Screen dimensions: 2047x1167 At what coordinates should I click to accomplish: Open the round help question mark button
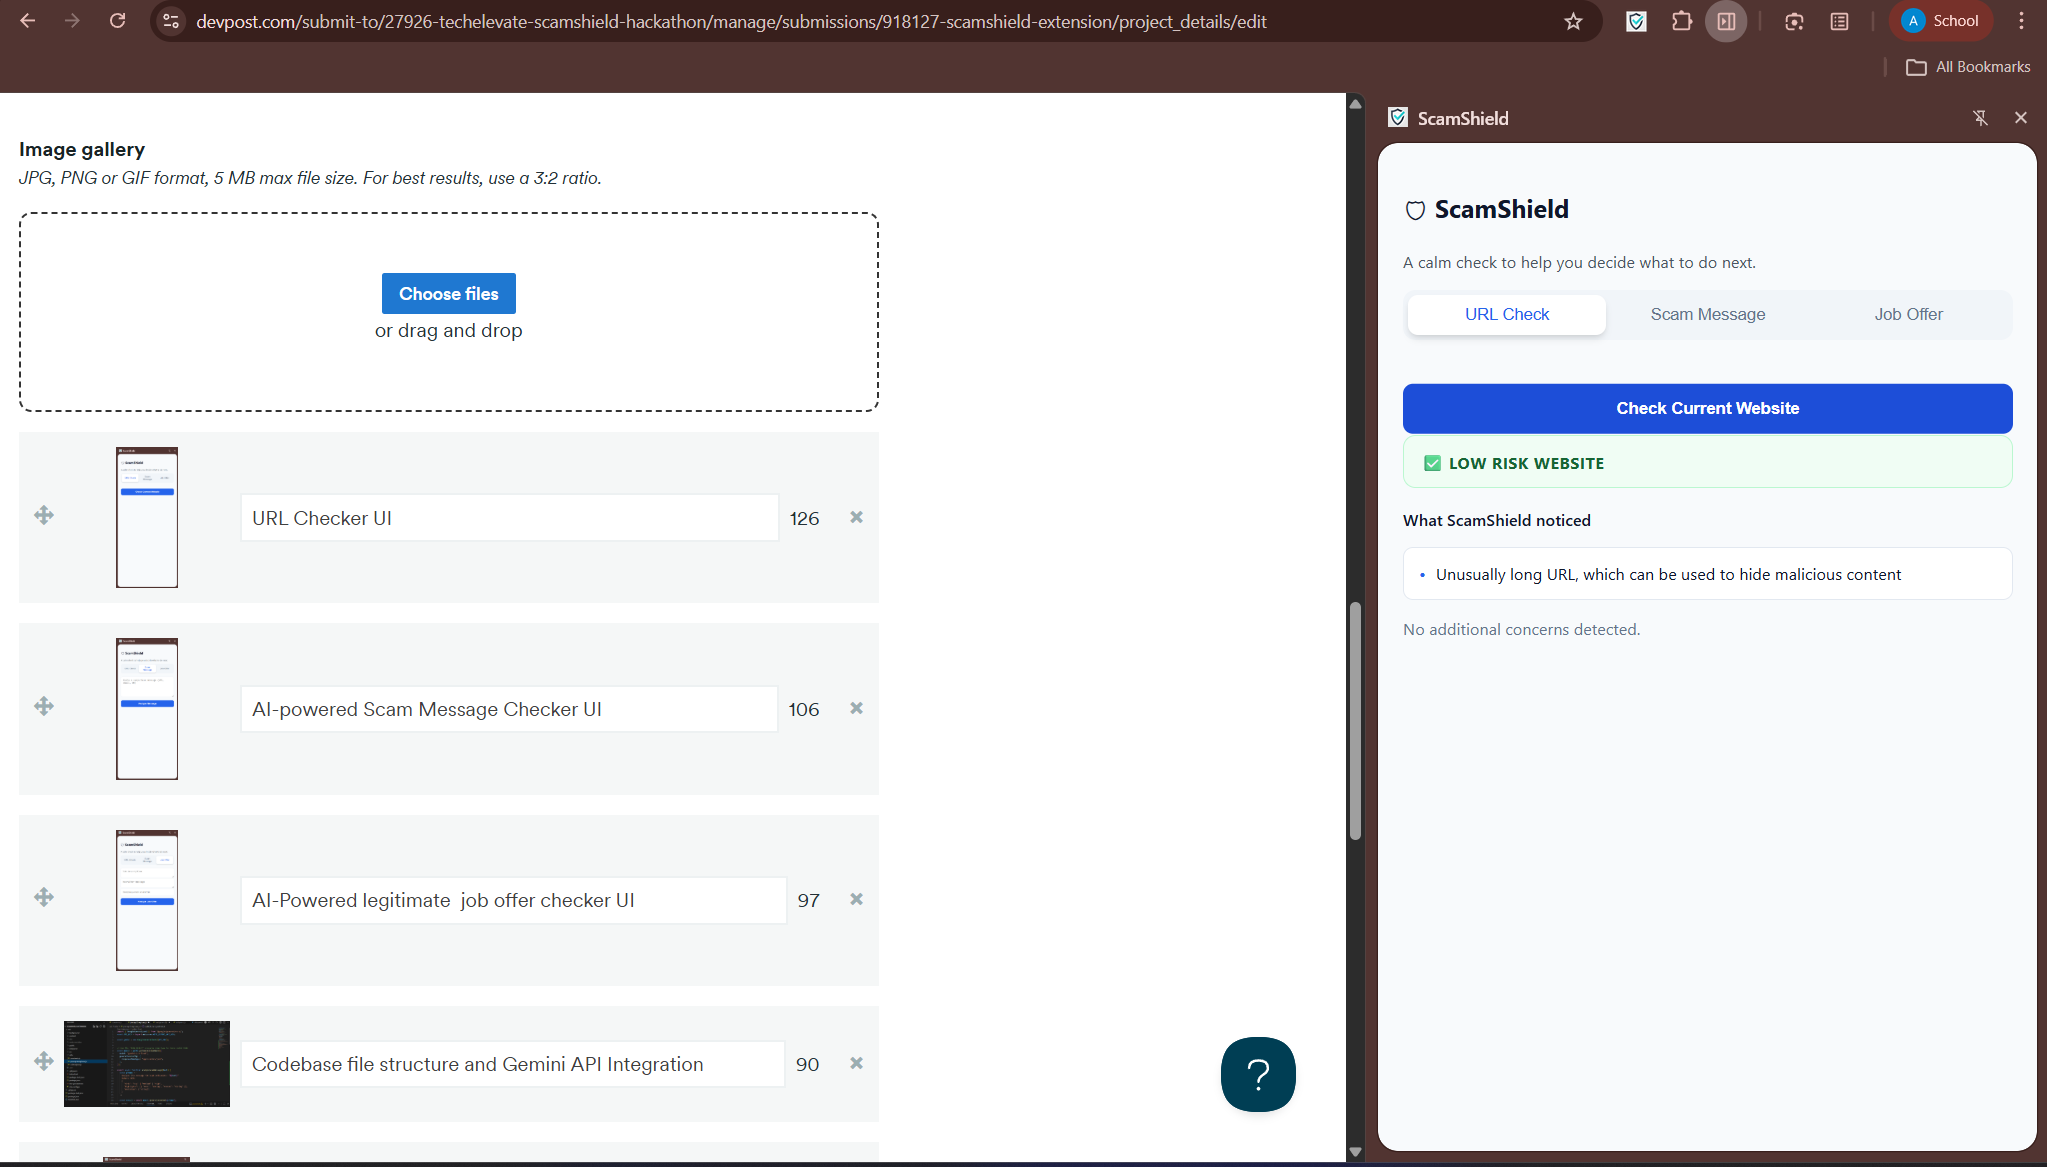click(x=1258, y=1074)
